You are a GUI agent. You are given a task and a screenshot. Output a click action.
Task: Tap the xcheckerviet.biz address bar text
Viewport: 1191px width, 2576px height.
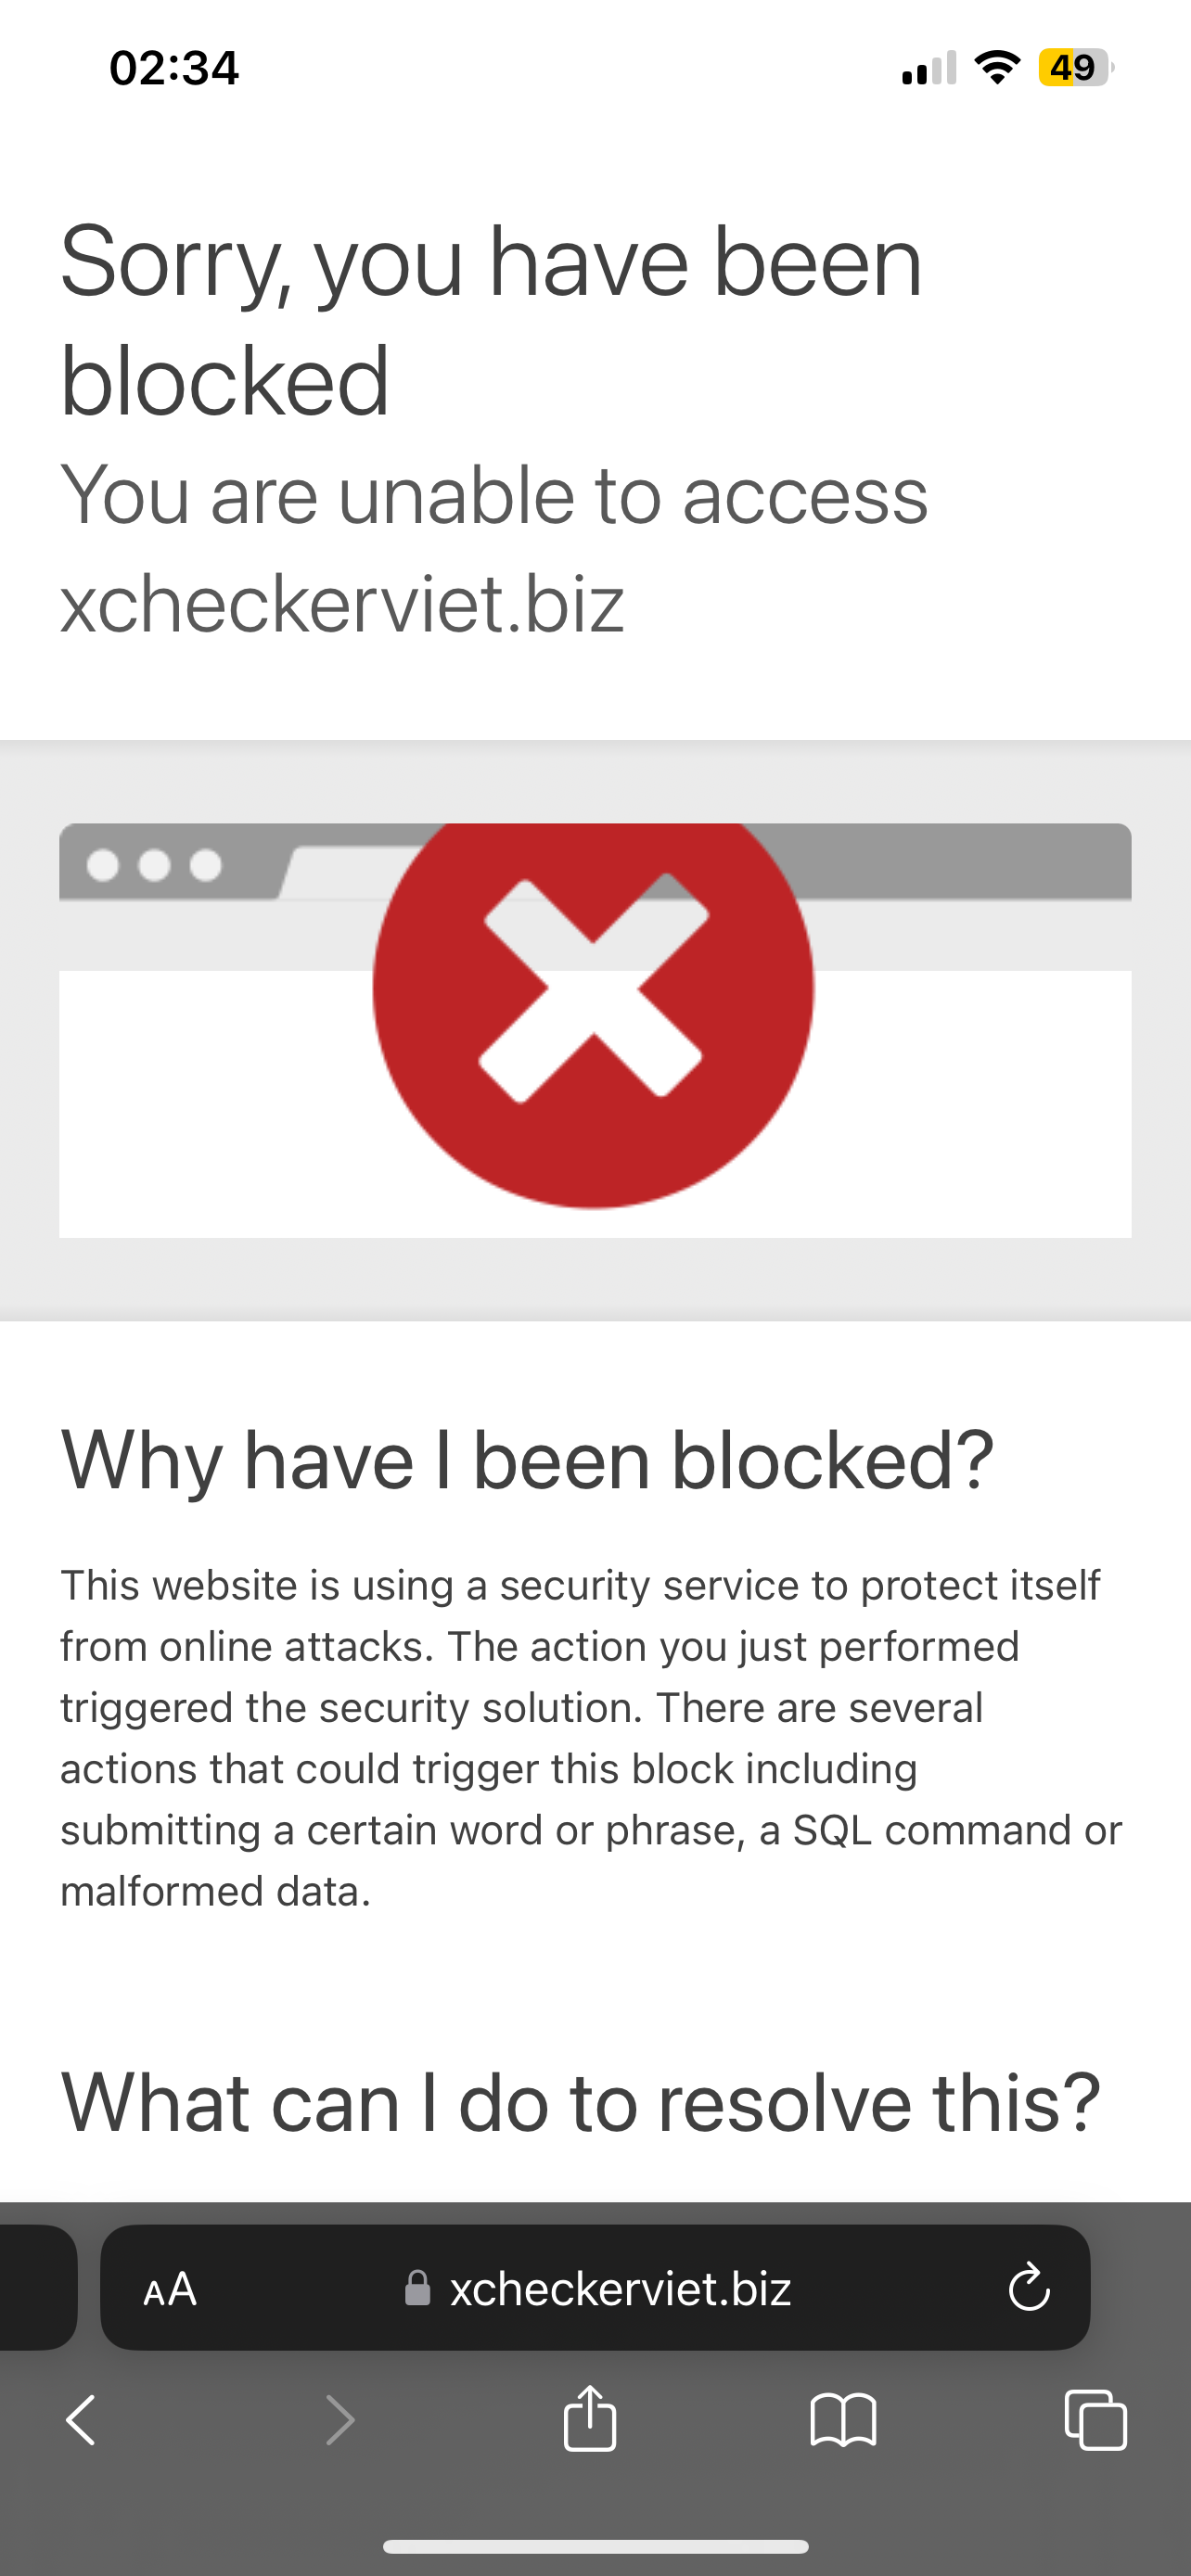(620, 2288)
